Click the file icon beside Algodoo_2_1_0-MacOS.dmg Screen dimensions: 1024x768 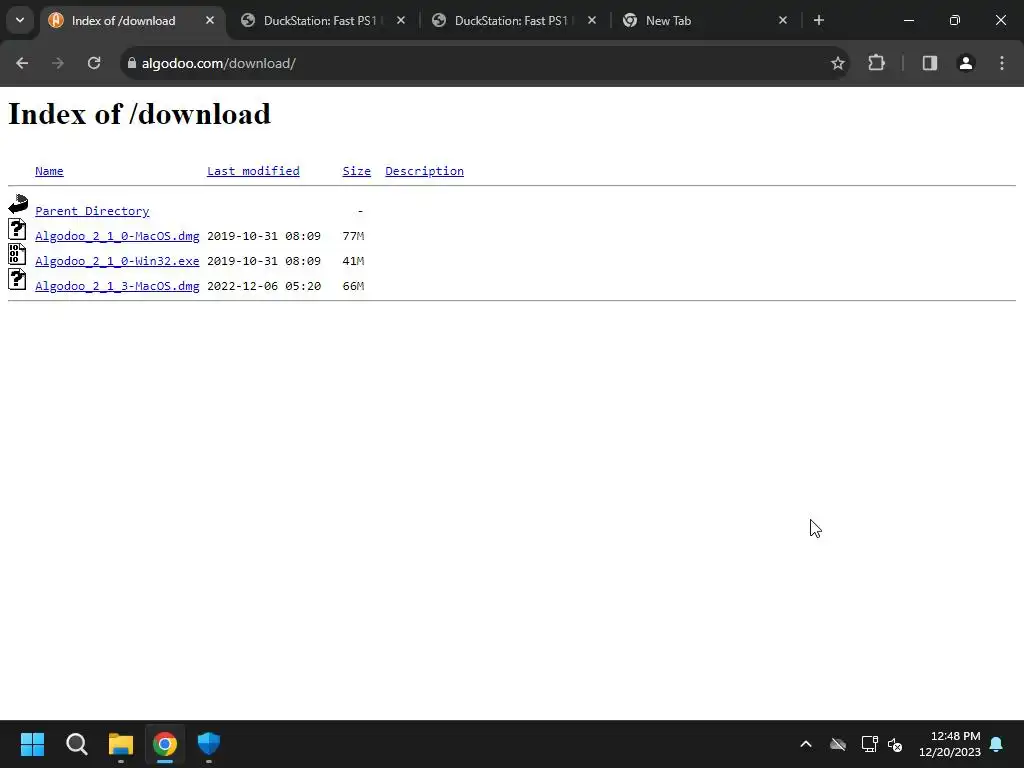18,229
